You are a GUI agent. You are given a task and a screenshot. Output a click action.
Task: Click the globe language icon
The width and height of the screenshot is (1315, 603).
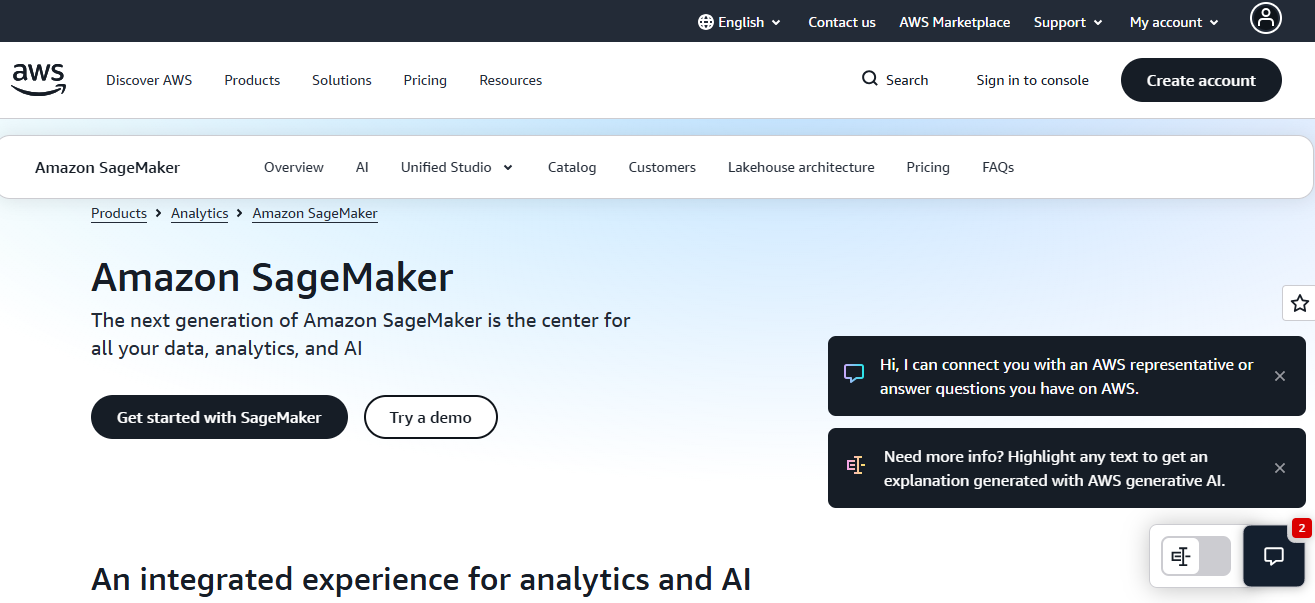coord(706,21)
